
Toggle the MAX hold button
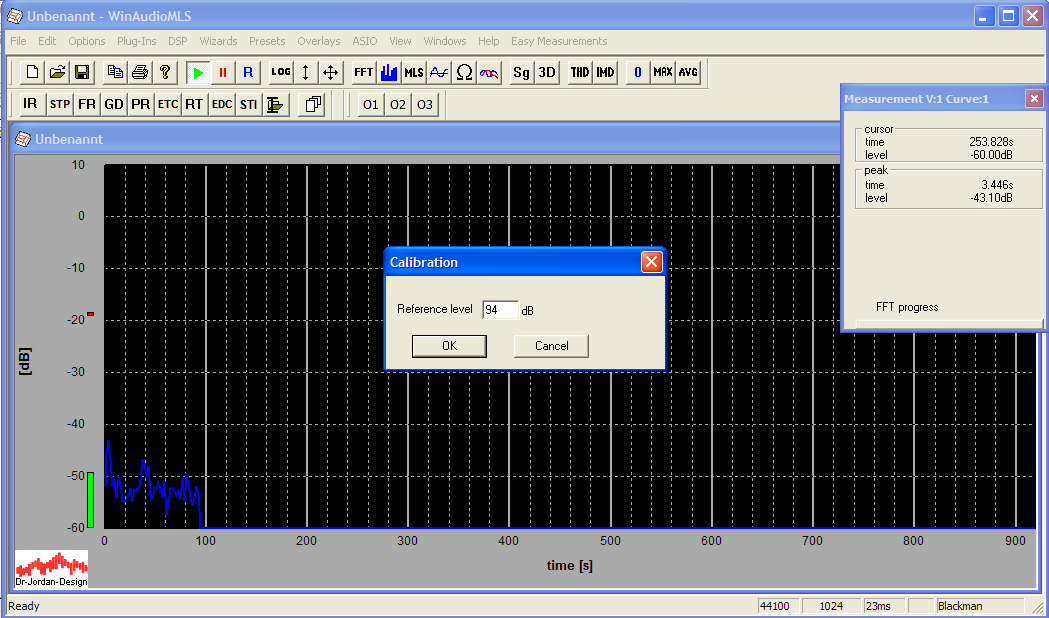pos(663,73)
